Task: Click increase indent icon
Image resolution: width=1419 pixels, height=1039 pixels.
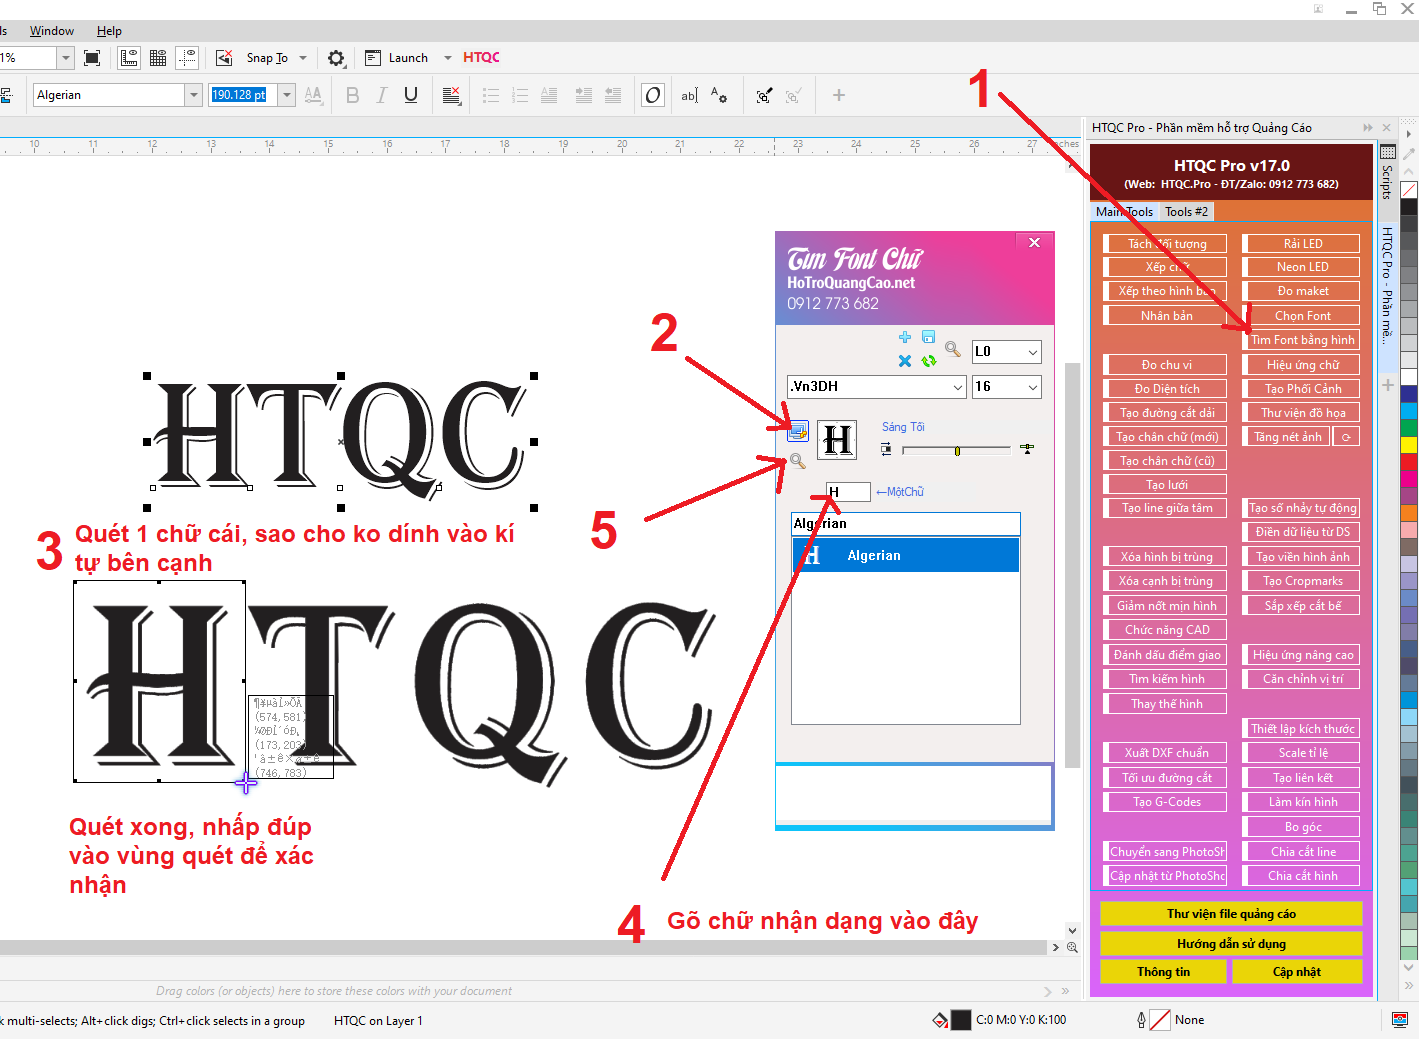Action: [583, 95]
